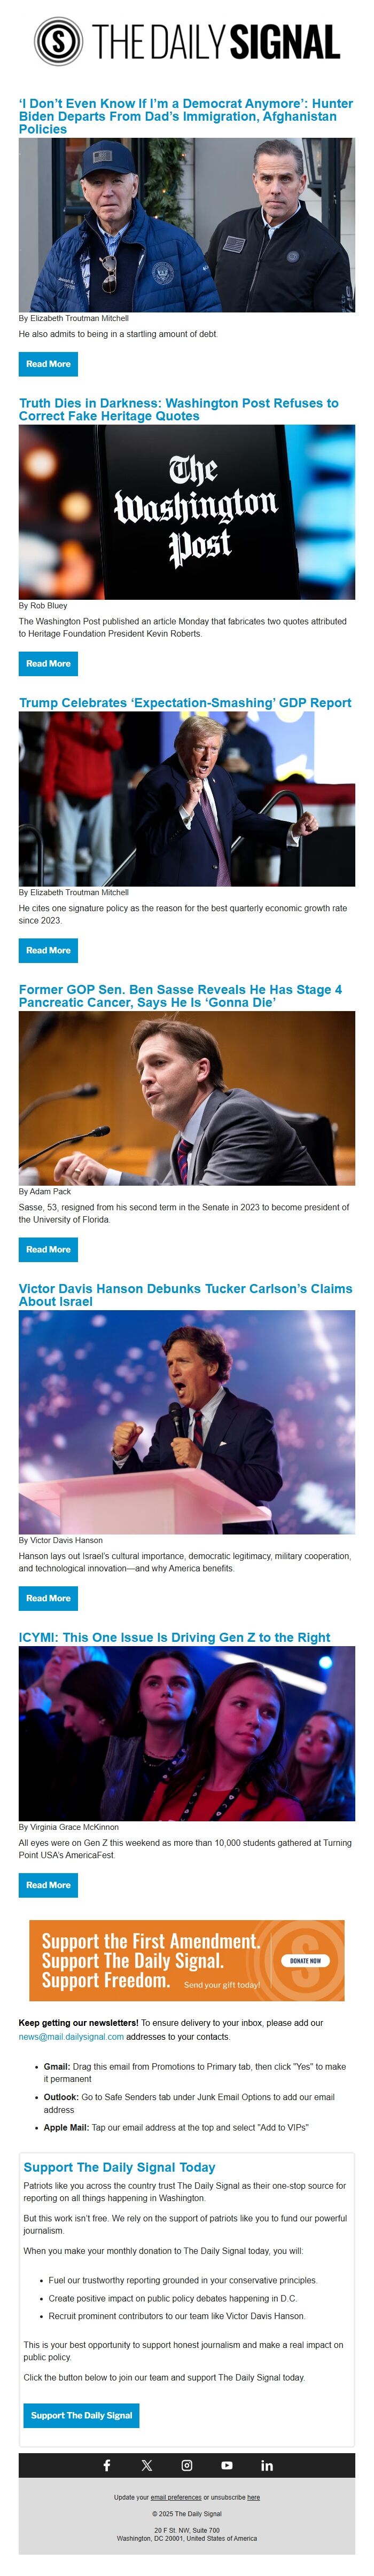Viewport: 374px width, 2576px height.
Task: Open the email preferences link
Action: pyautogui.click(x=176, y=2497)
